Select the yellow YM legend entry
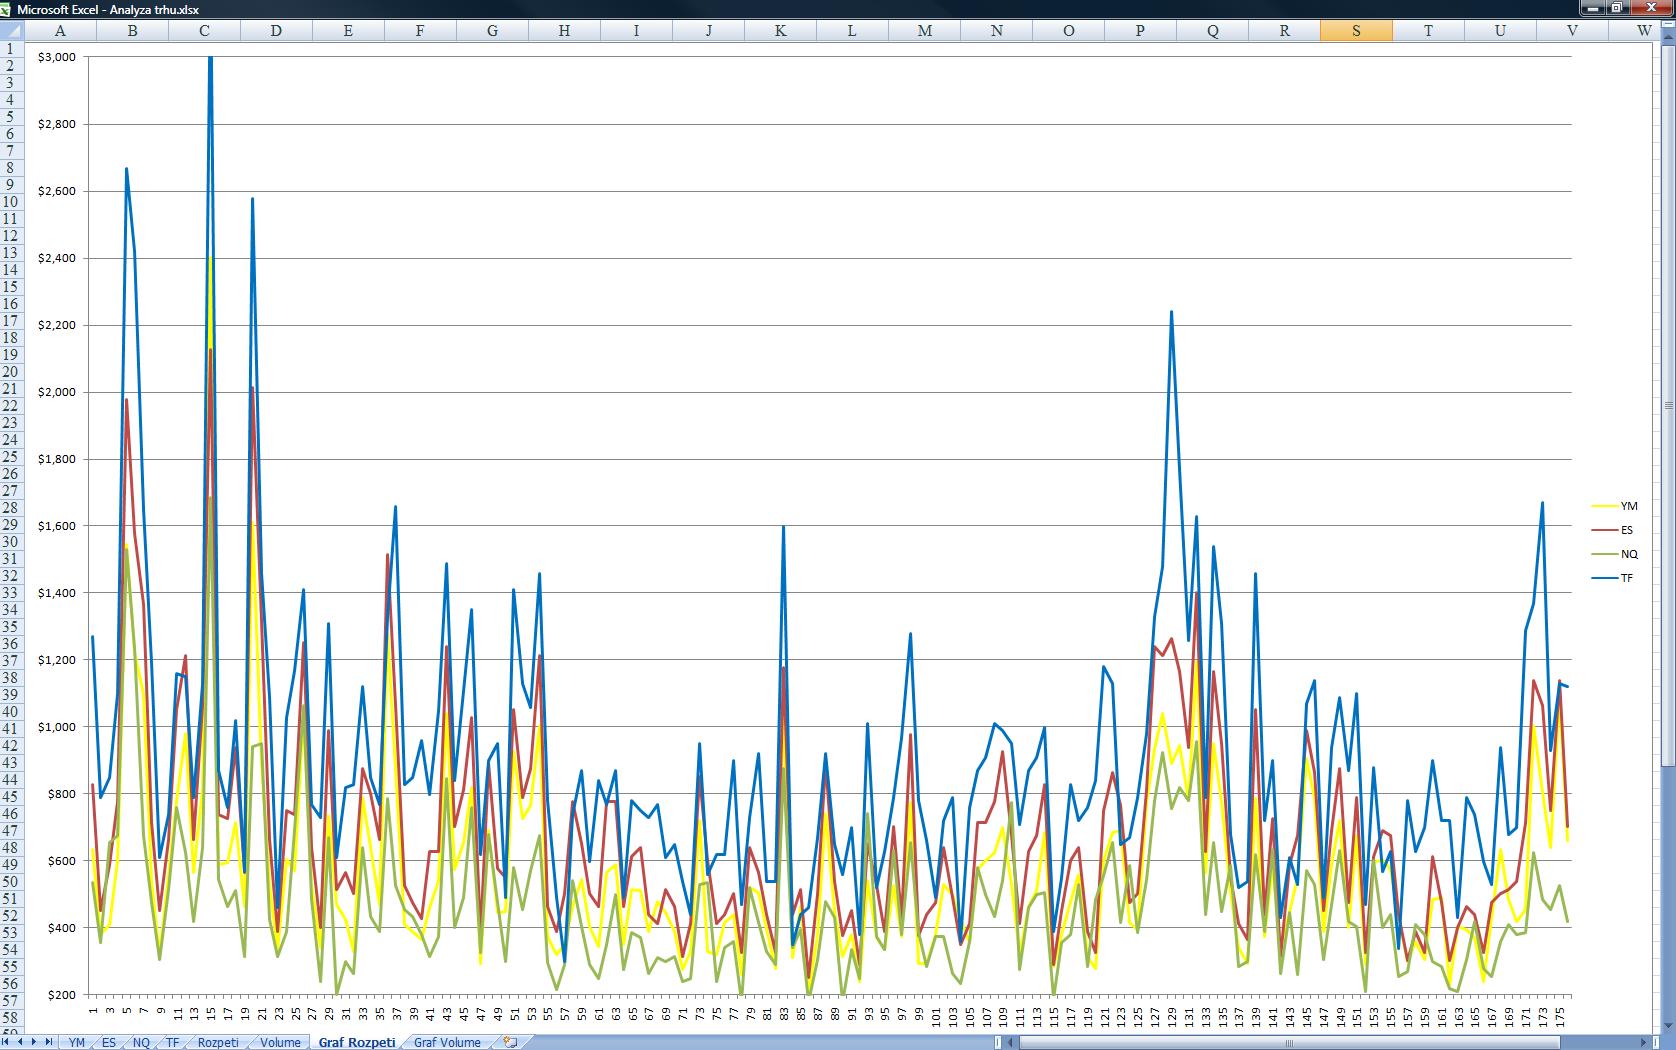The image size is (1676, 1050). tap(1615, 506)
